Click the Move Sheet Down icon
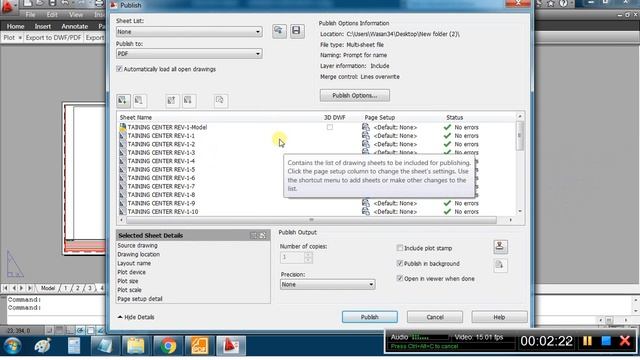This screenshot has height=360, width=640. click(188, 100)
